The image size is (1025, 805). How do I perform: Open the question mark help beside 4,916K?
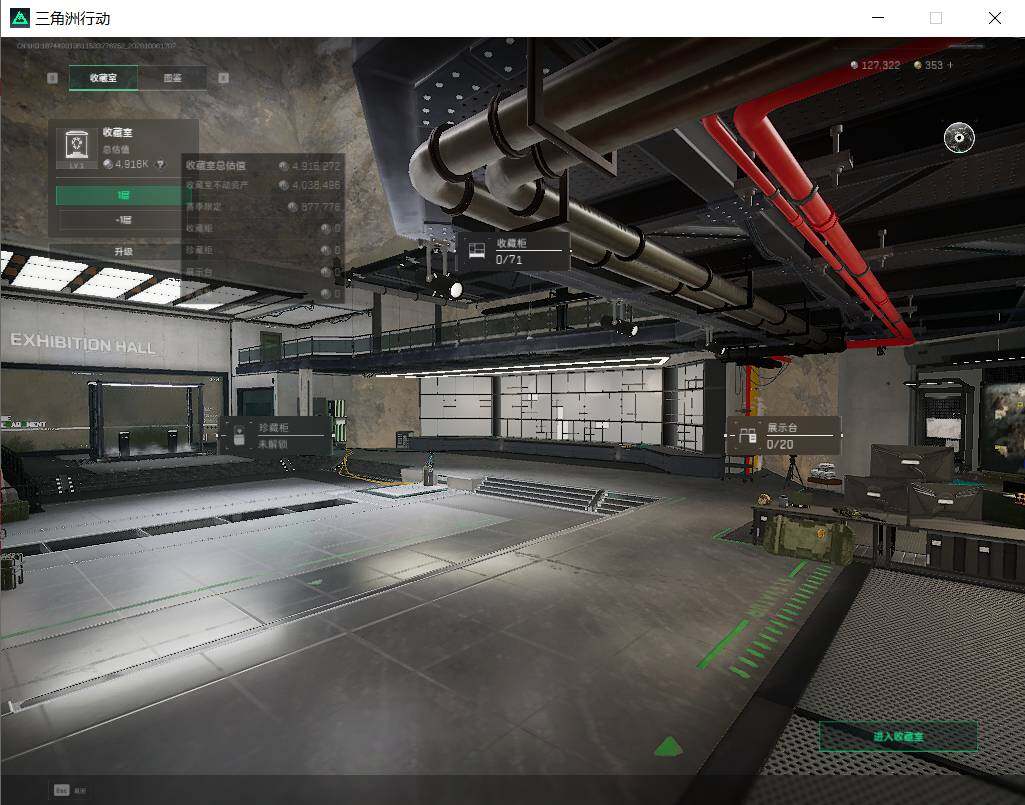tap(160, 164)
